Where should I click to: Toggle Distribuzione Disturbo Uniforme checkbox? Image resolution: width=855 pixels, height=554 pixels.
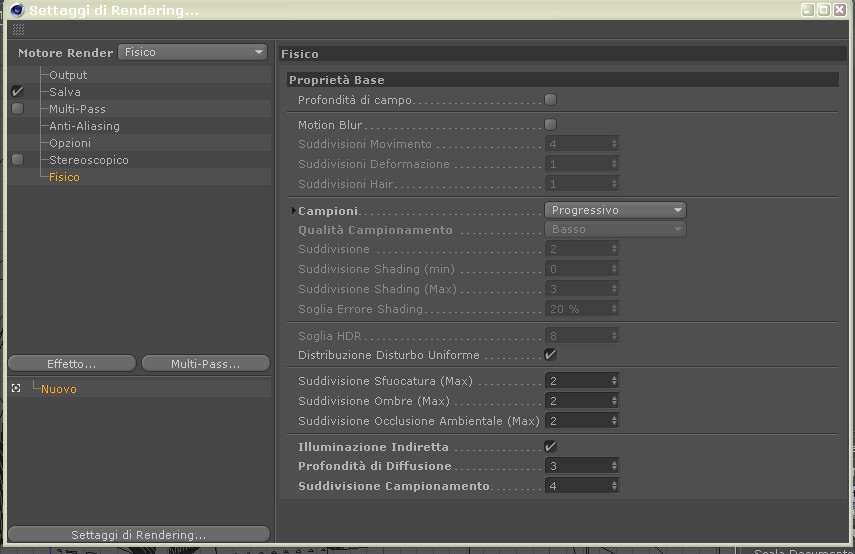pyautogui.click(x=551, y=354)
